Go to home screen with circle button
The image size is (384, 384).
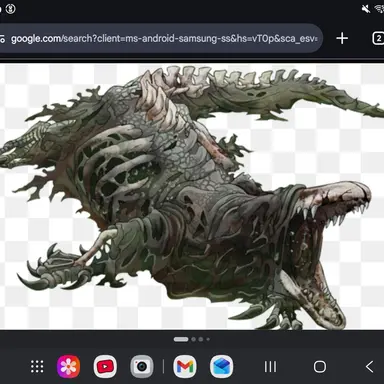320,367
